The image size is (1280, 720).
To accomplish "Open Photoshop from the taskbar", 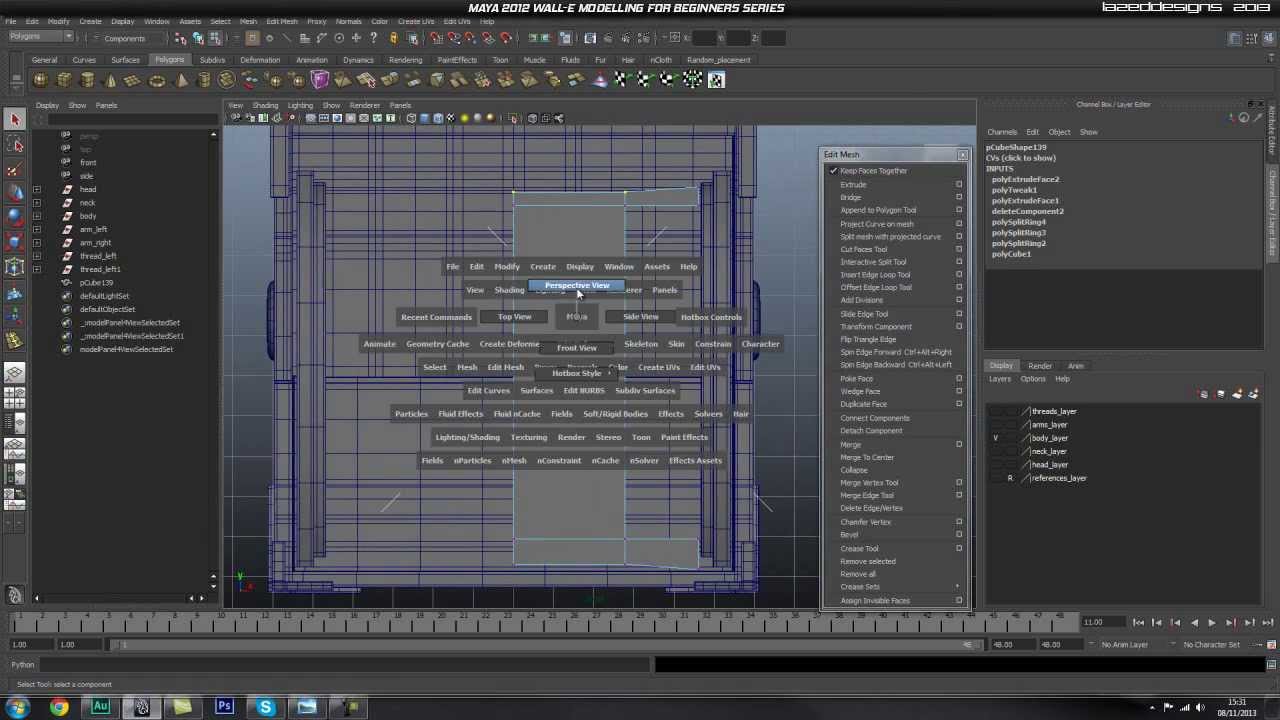I will coord(224,708).
